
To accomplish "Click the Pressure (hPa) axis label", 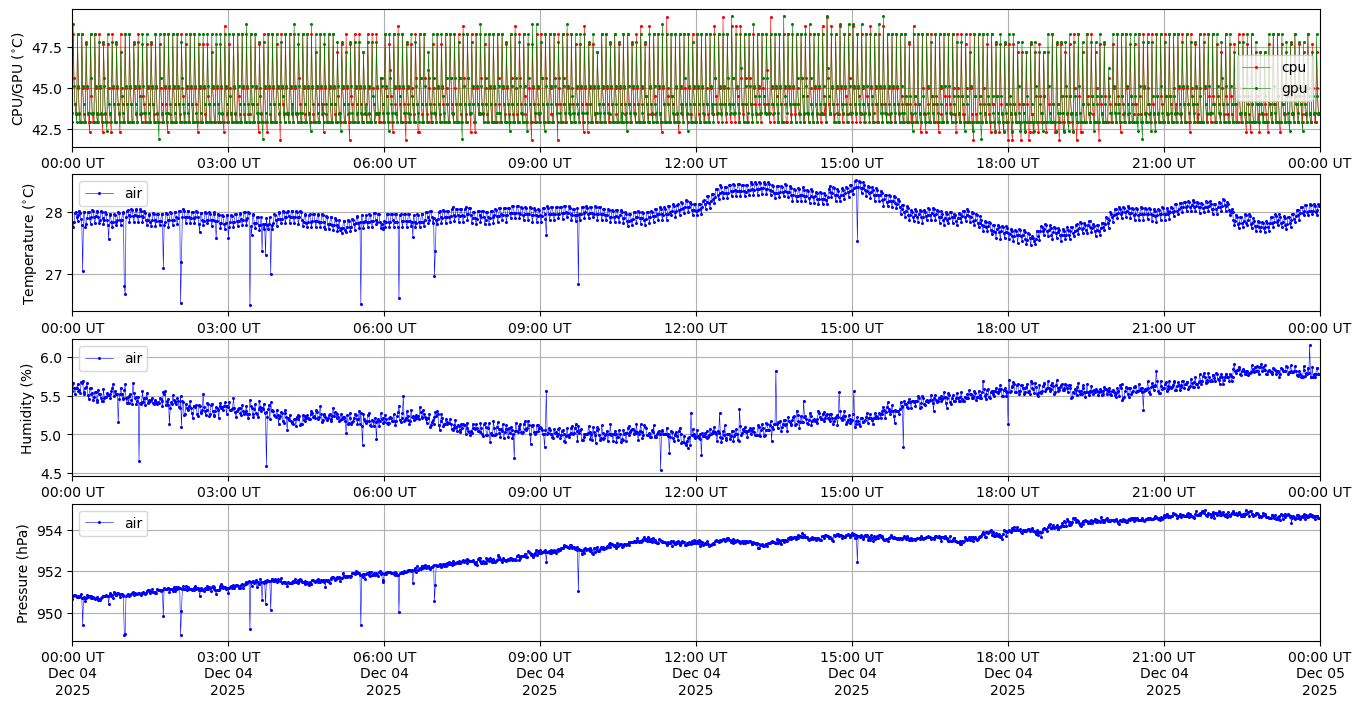I will click(22, 573).
